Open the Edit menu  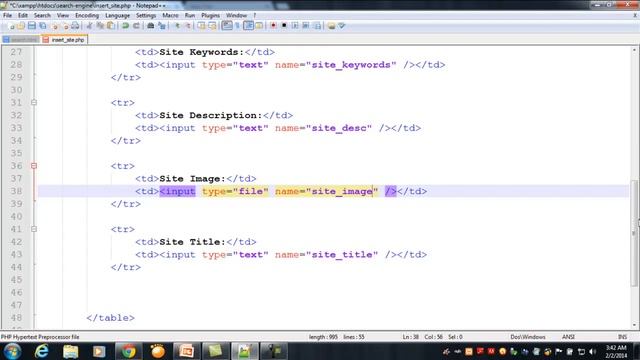tap(23, 16)
